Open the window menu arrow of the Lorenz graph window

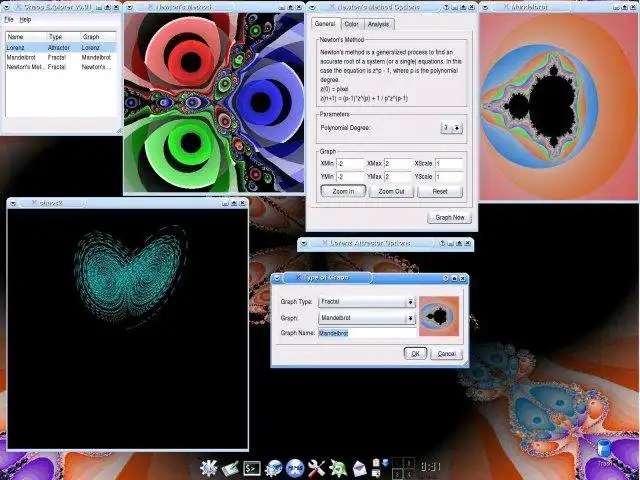tap(13, 203)
